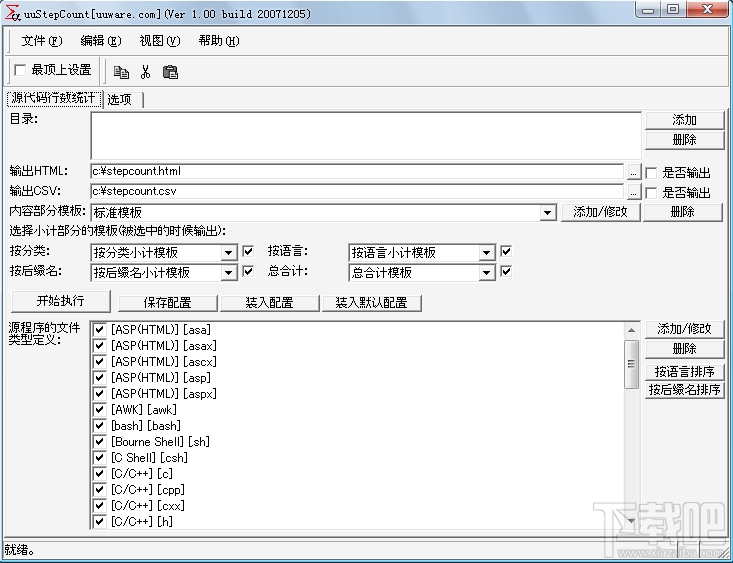Viewport: 733px width, 563px height.
Task: Click the Paste clipboard toolbar icon
Action: 170,72
